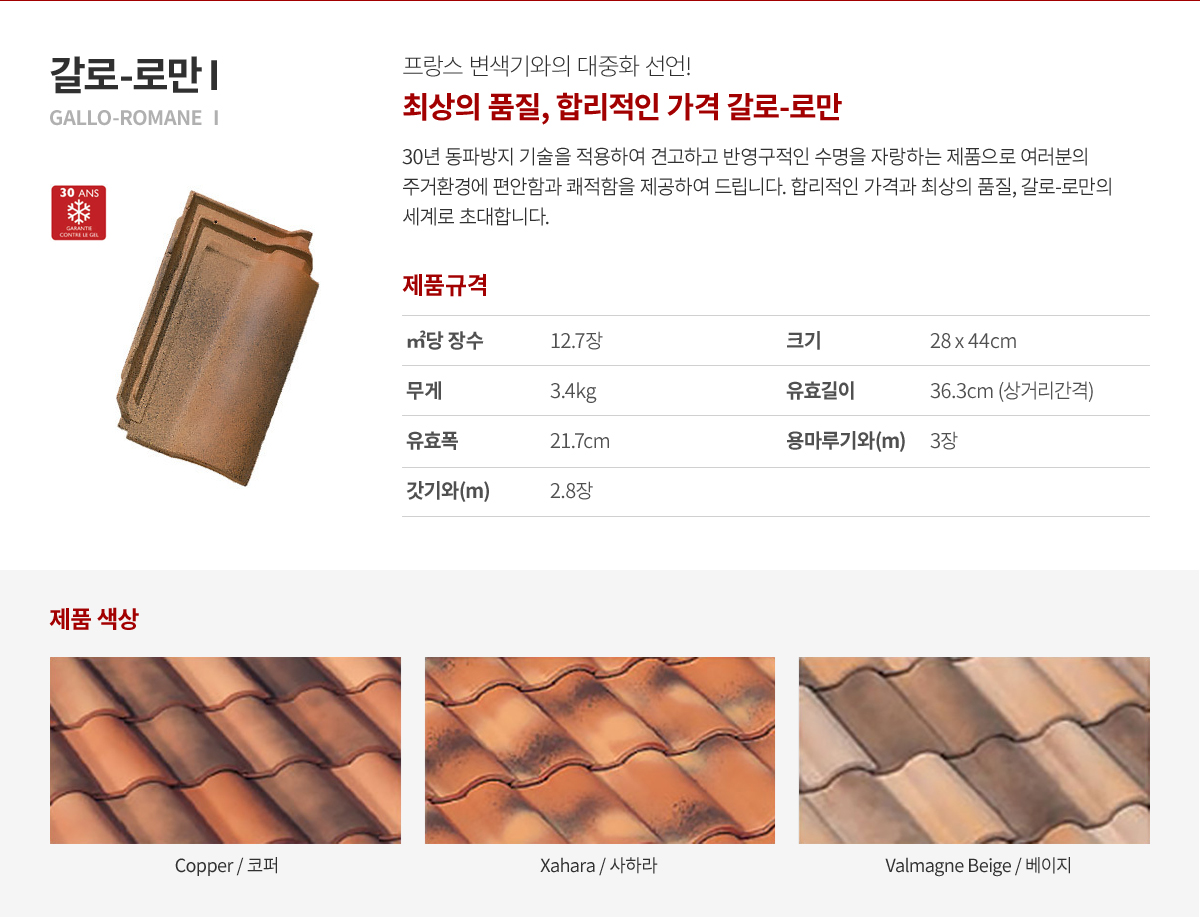Screen dimensions: 1200x917
Task: Click the '28 x 44cm' size value
Action: [x=973, y=341]
